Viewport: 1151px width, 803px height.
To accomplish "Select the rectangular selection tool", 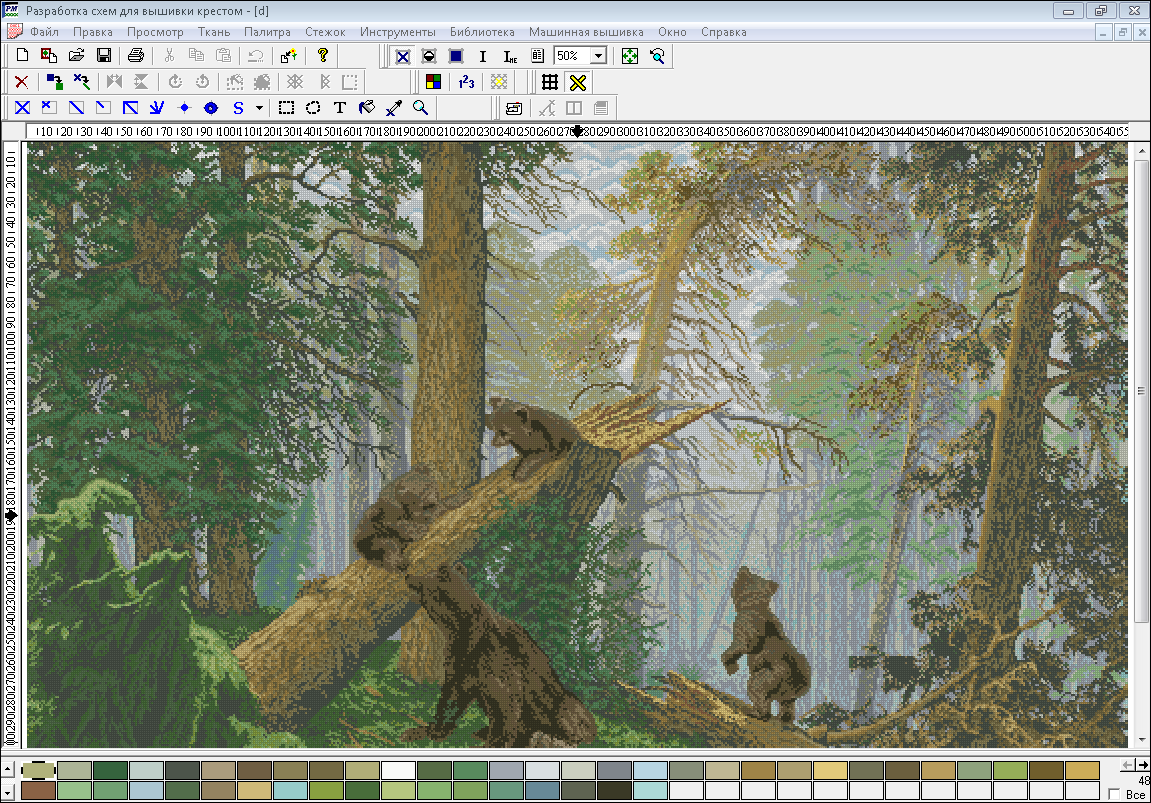I will click(x=286, y=108).
